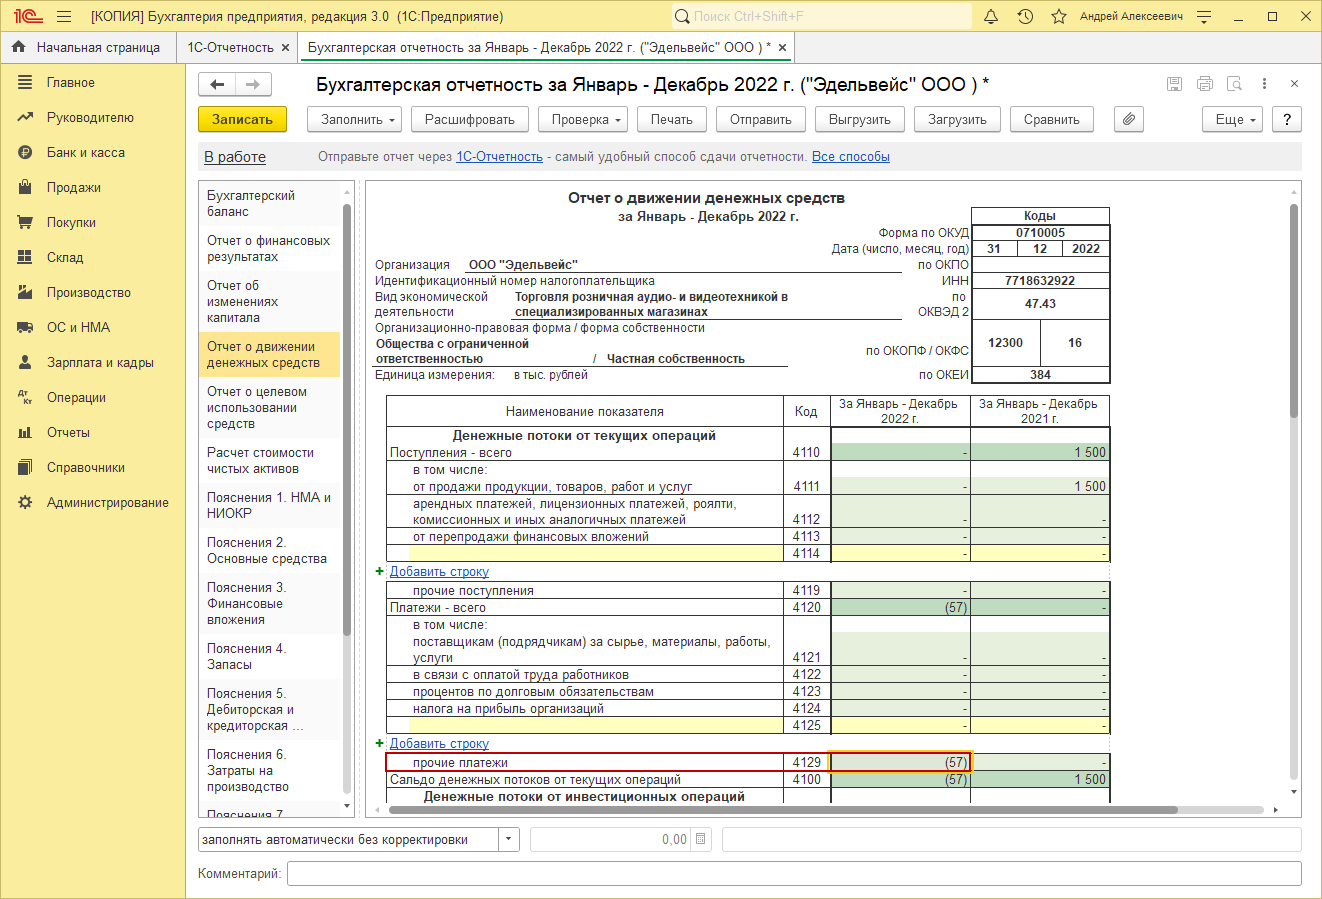The height and width of the screenshot is (899, 1322).
Task: Expand the Заполнить dropdown button
Action: (x=354, y=119)
